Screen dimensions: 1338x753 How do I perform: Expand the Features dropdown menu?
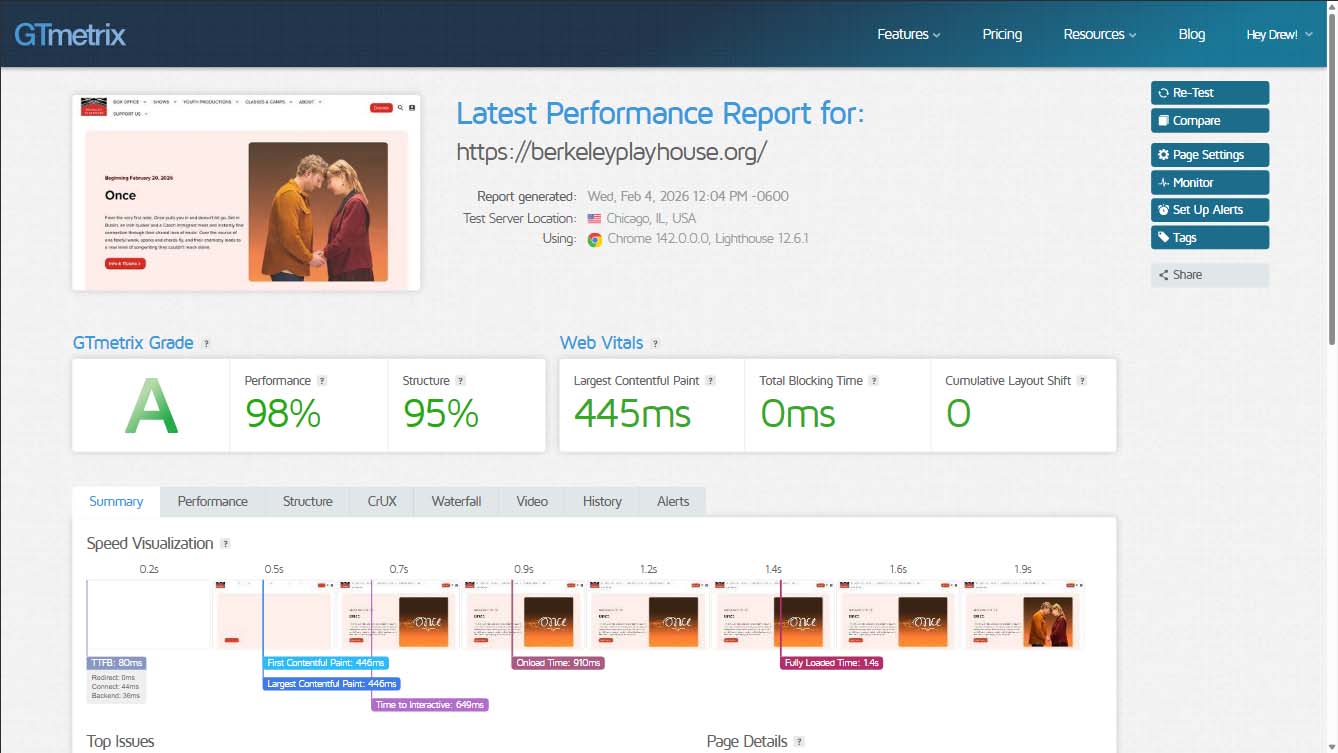pos(908,34)
